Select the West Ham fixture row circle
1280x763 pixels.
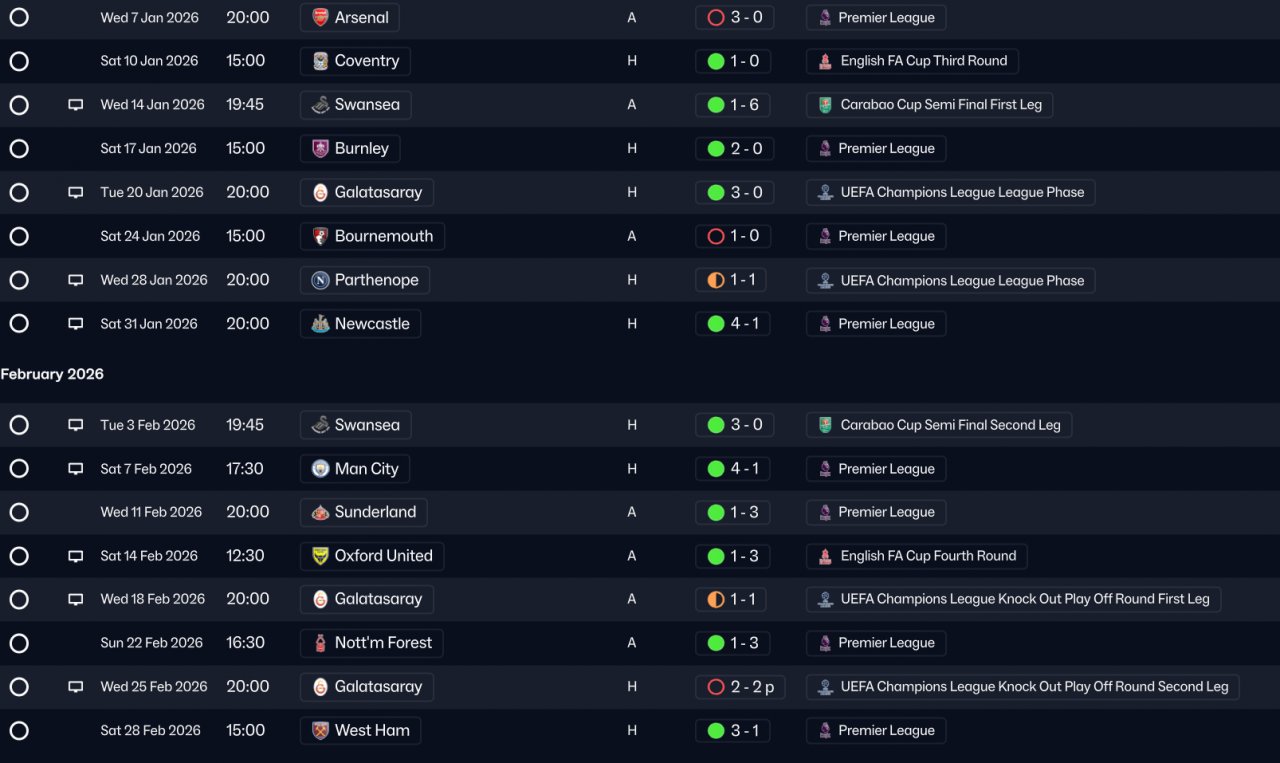coord(19,730)
